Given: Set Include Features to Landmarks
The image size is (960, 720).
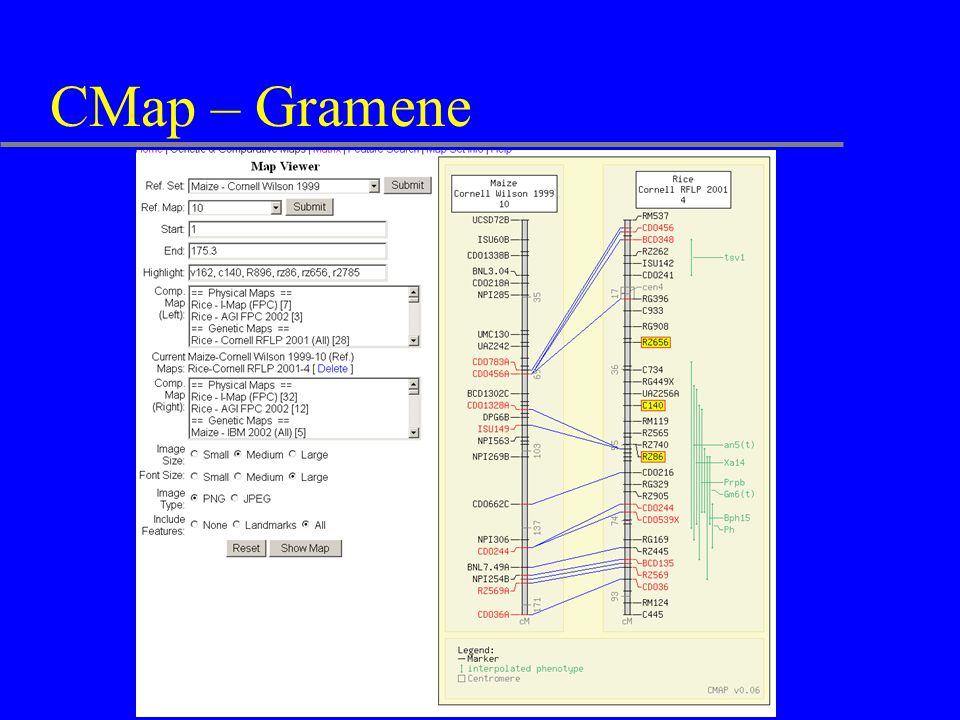Looking at the screenshot, I should 236,525.
